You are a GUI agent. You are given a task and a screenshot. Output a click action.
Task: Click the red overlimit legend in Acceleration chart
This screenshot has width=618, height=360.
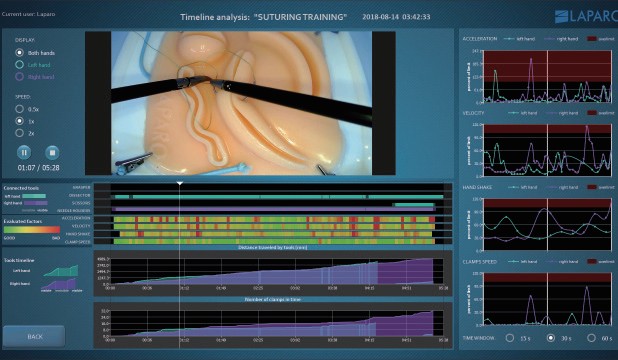coord(592,39)
